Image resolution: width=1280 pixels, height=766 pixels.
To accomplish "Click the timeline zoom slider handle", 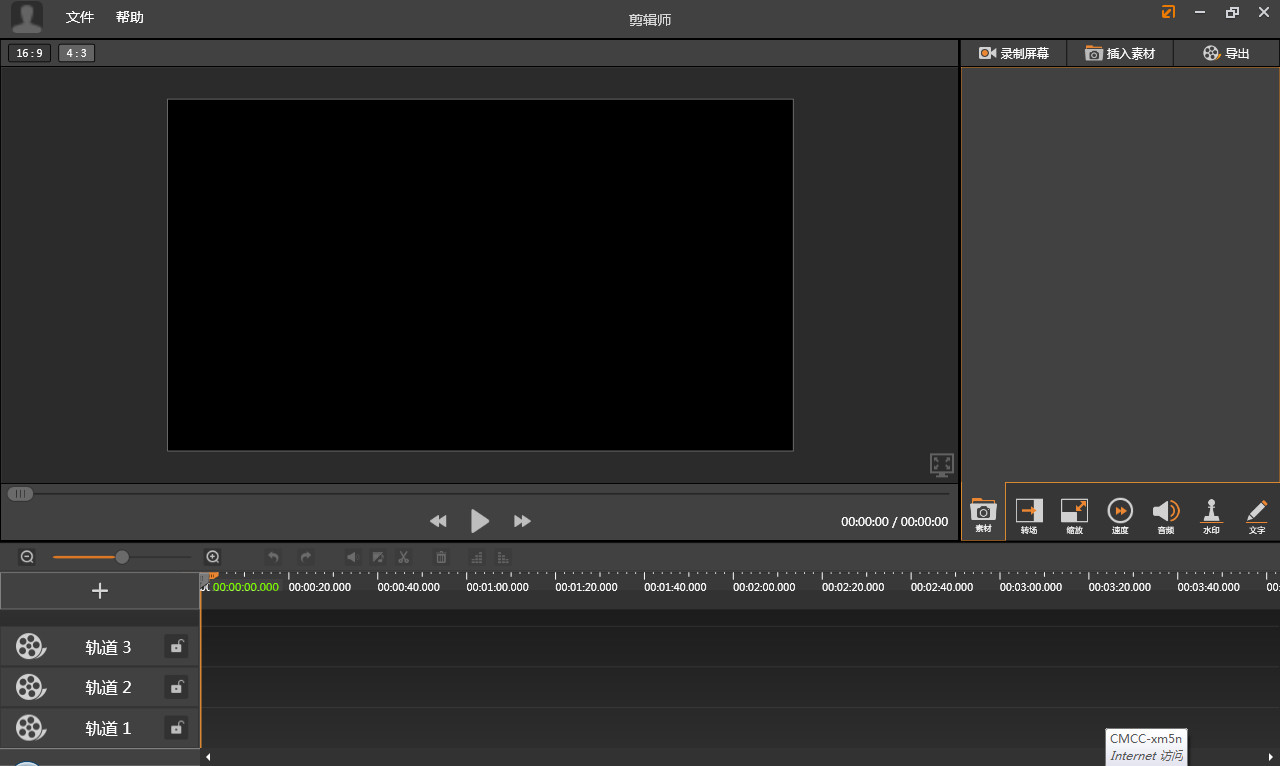I will click(x=122, y=557).
